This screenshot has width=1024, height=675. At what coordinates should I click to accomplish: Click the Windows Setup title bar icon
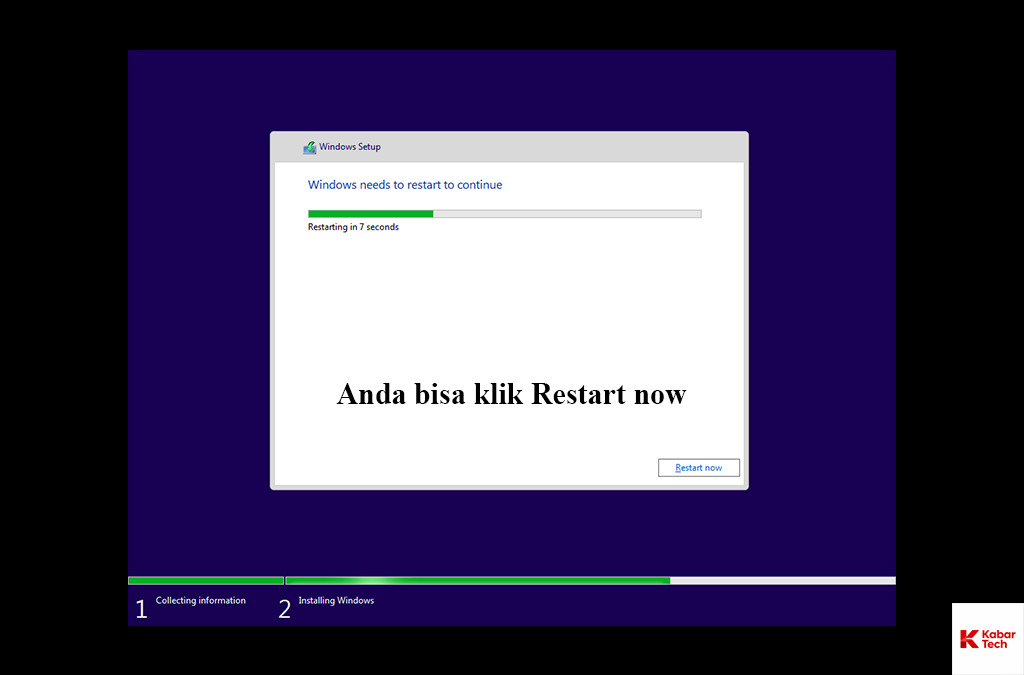pyautogui.click(x=310, y=147)
